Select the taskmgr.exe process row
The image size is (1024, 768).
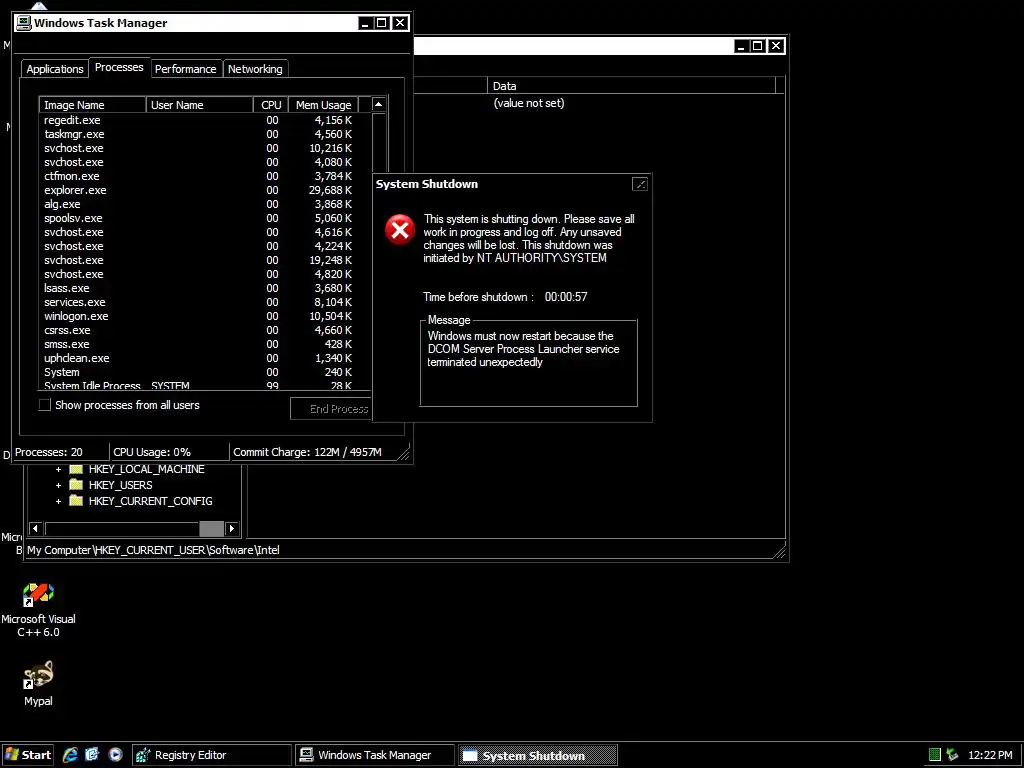204,134
